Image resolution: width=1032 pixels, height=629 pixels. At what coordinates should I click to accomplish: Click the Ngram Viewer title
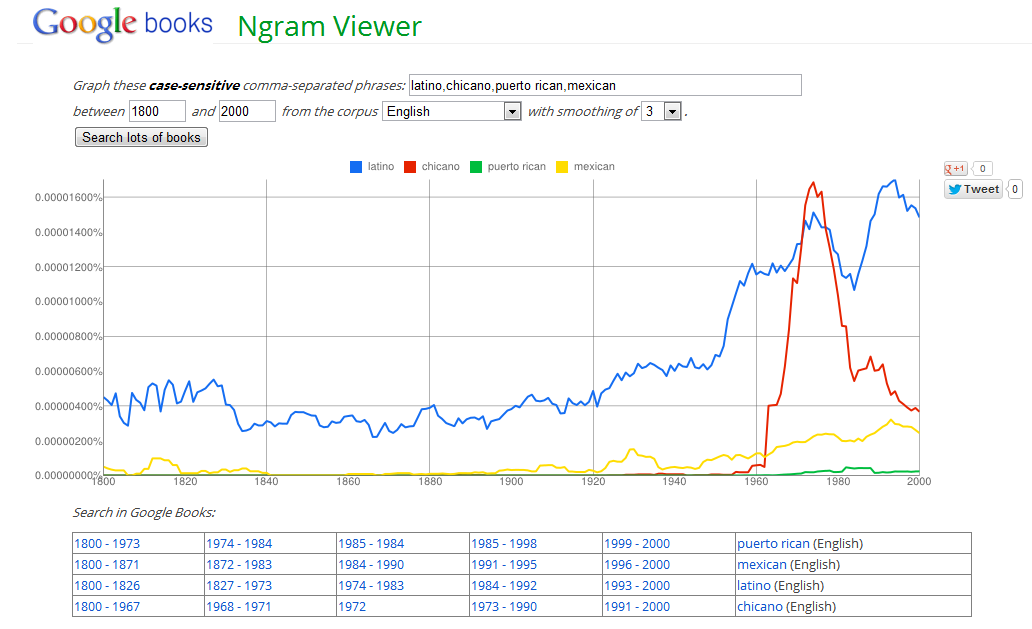[x=329, y=26]
